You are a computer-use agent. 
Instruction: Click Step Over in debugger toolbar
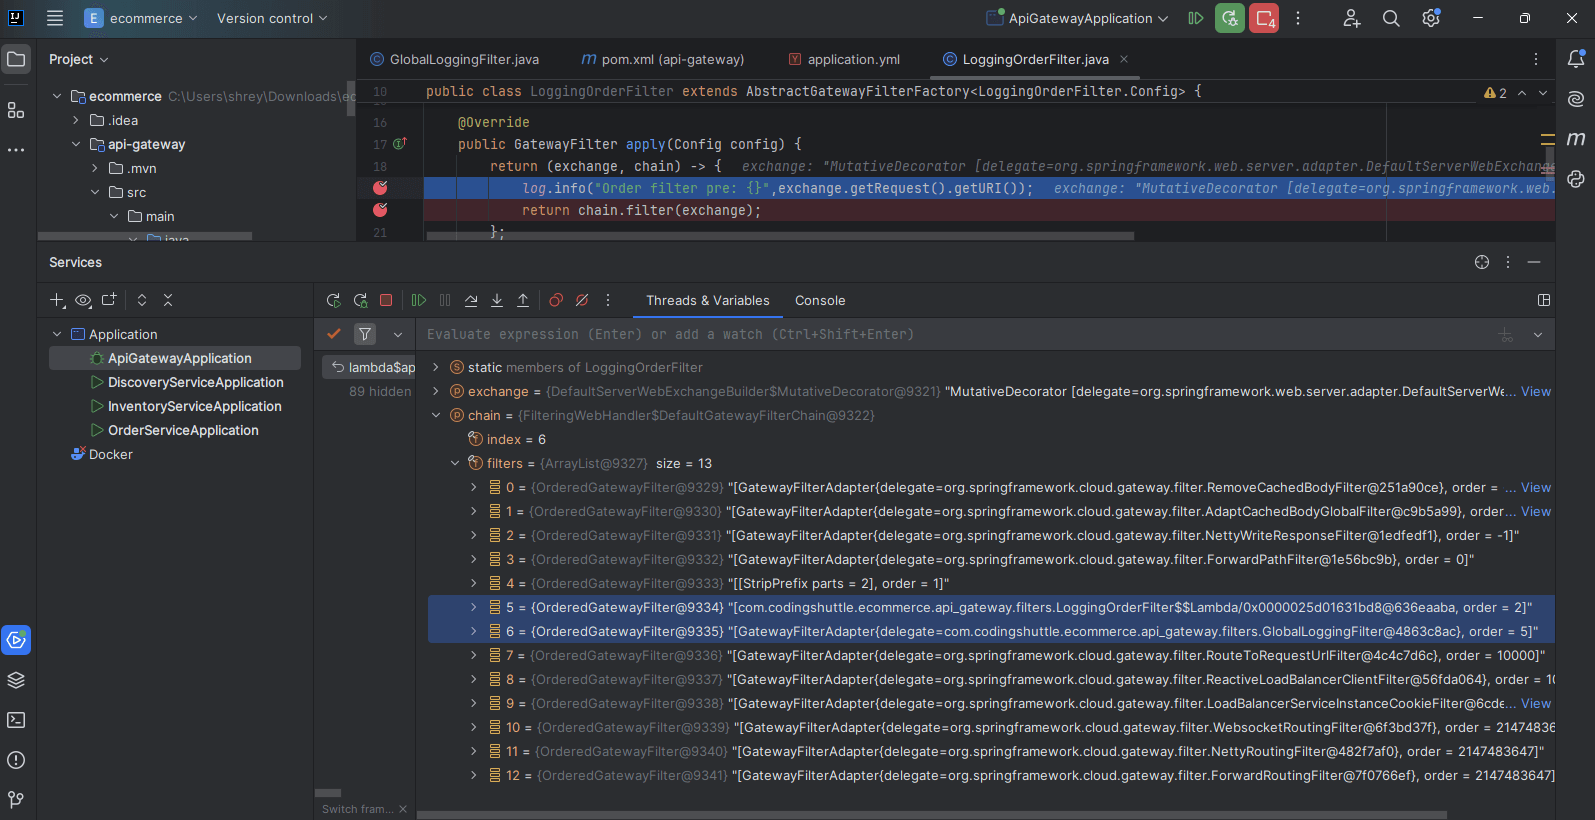pos(471,300)
